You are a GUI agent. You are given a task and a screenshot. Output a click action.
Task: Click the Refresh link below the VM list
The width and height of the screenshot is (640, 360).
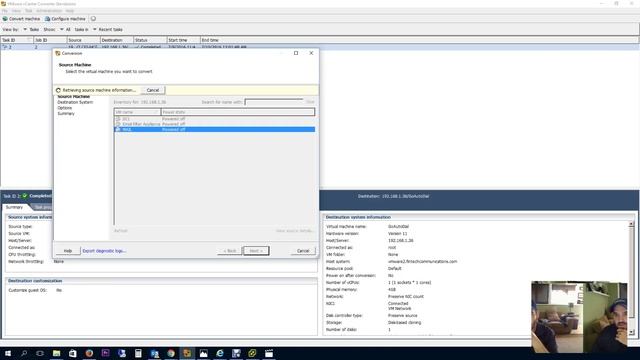[x=121, y=231]
